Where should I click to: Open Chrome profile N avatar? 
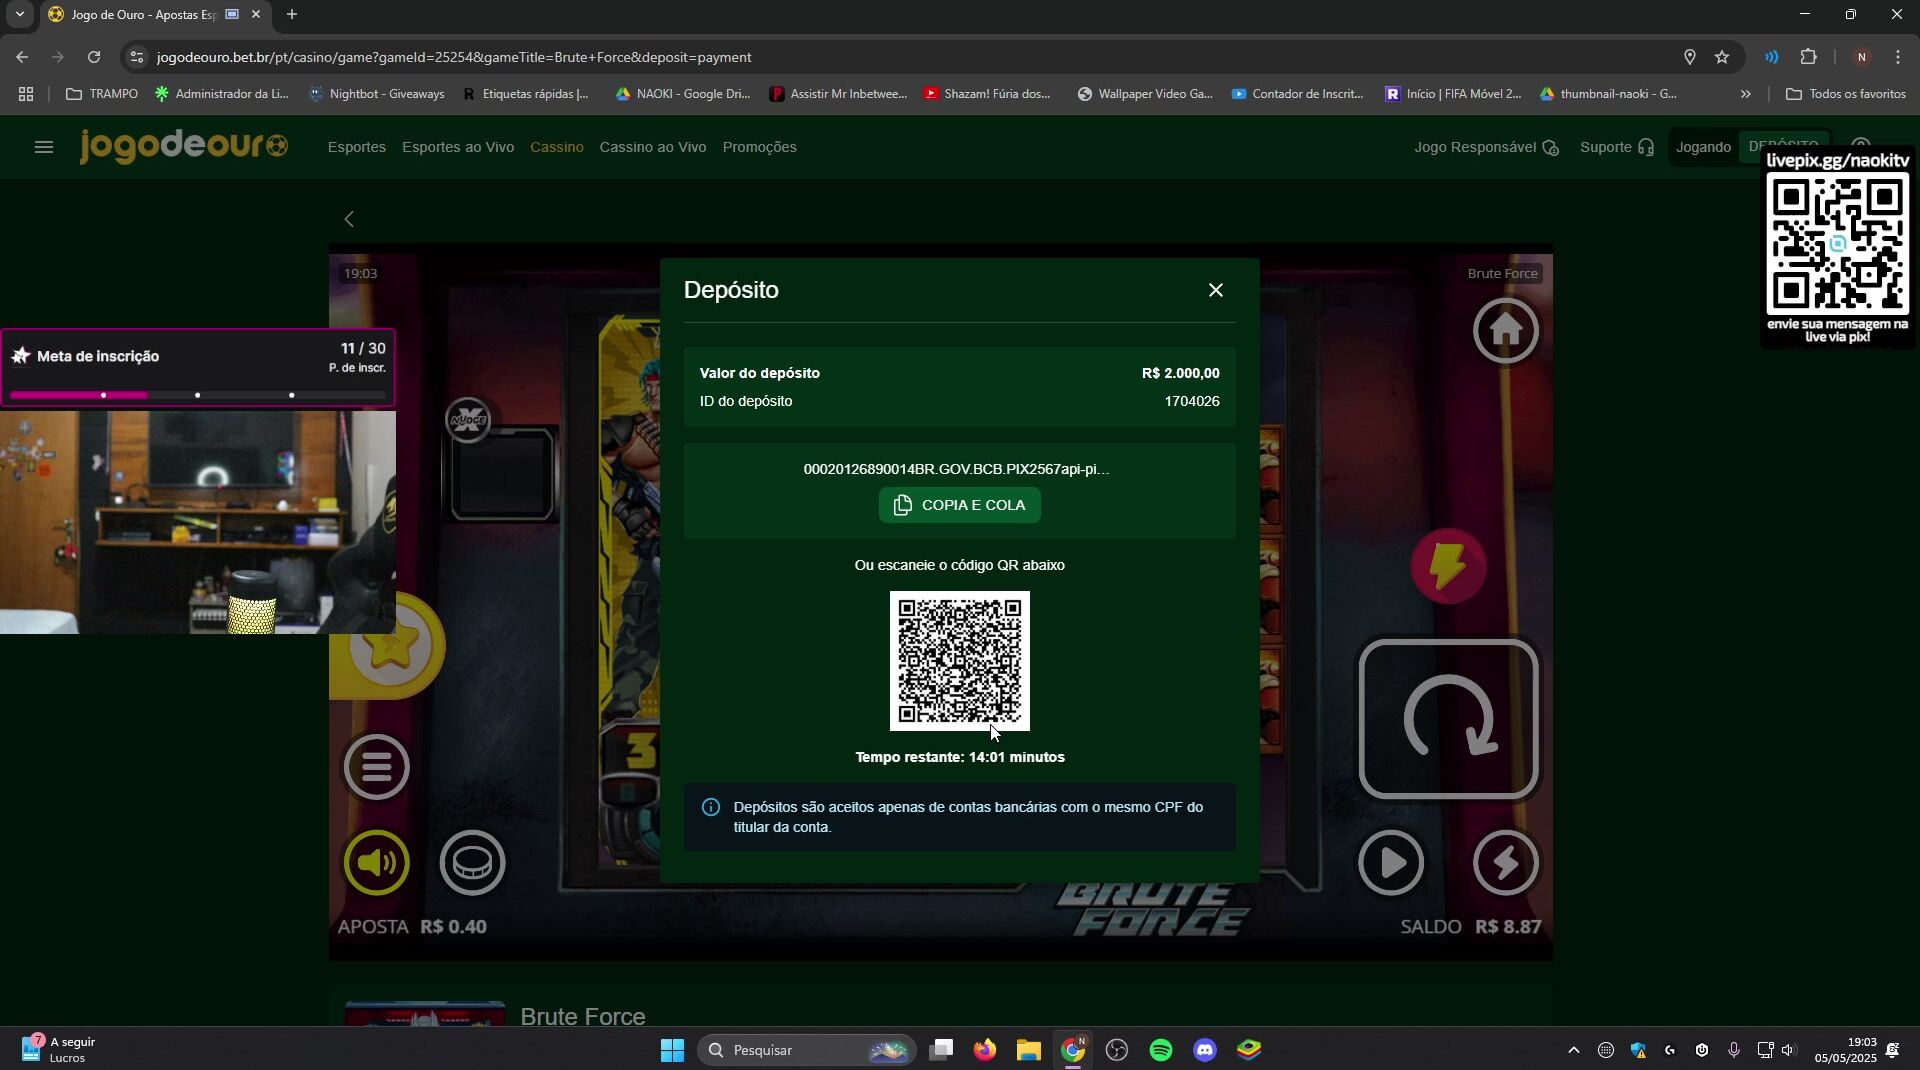tap(1861, 57)
